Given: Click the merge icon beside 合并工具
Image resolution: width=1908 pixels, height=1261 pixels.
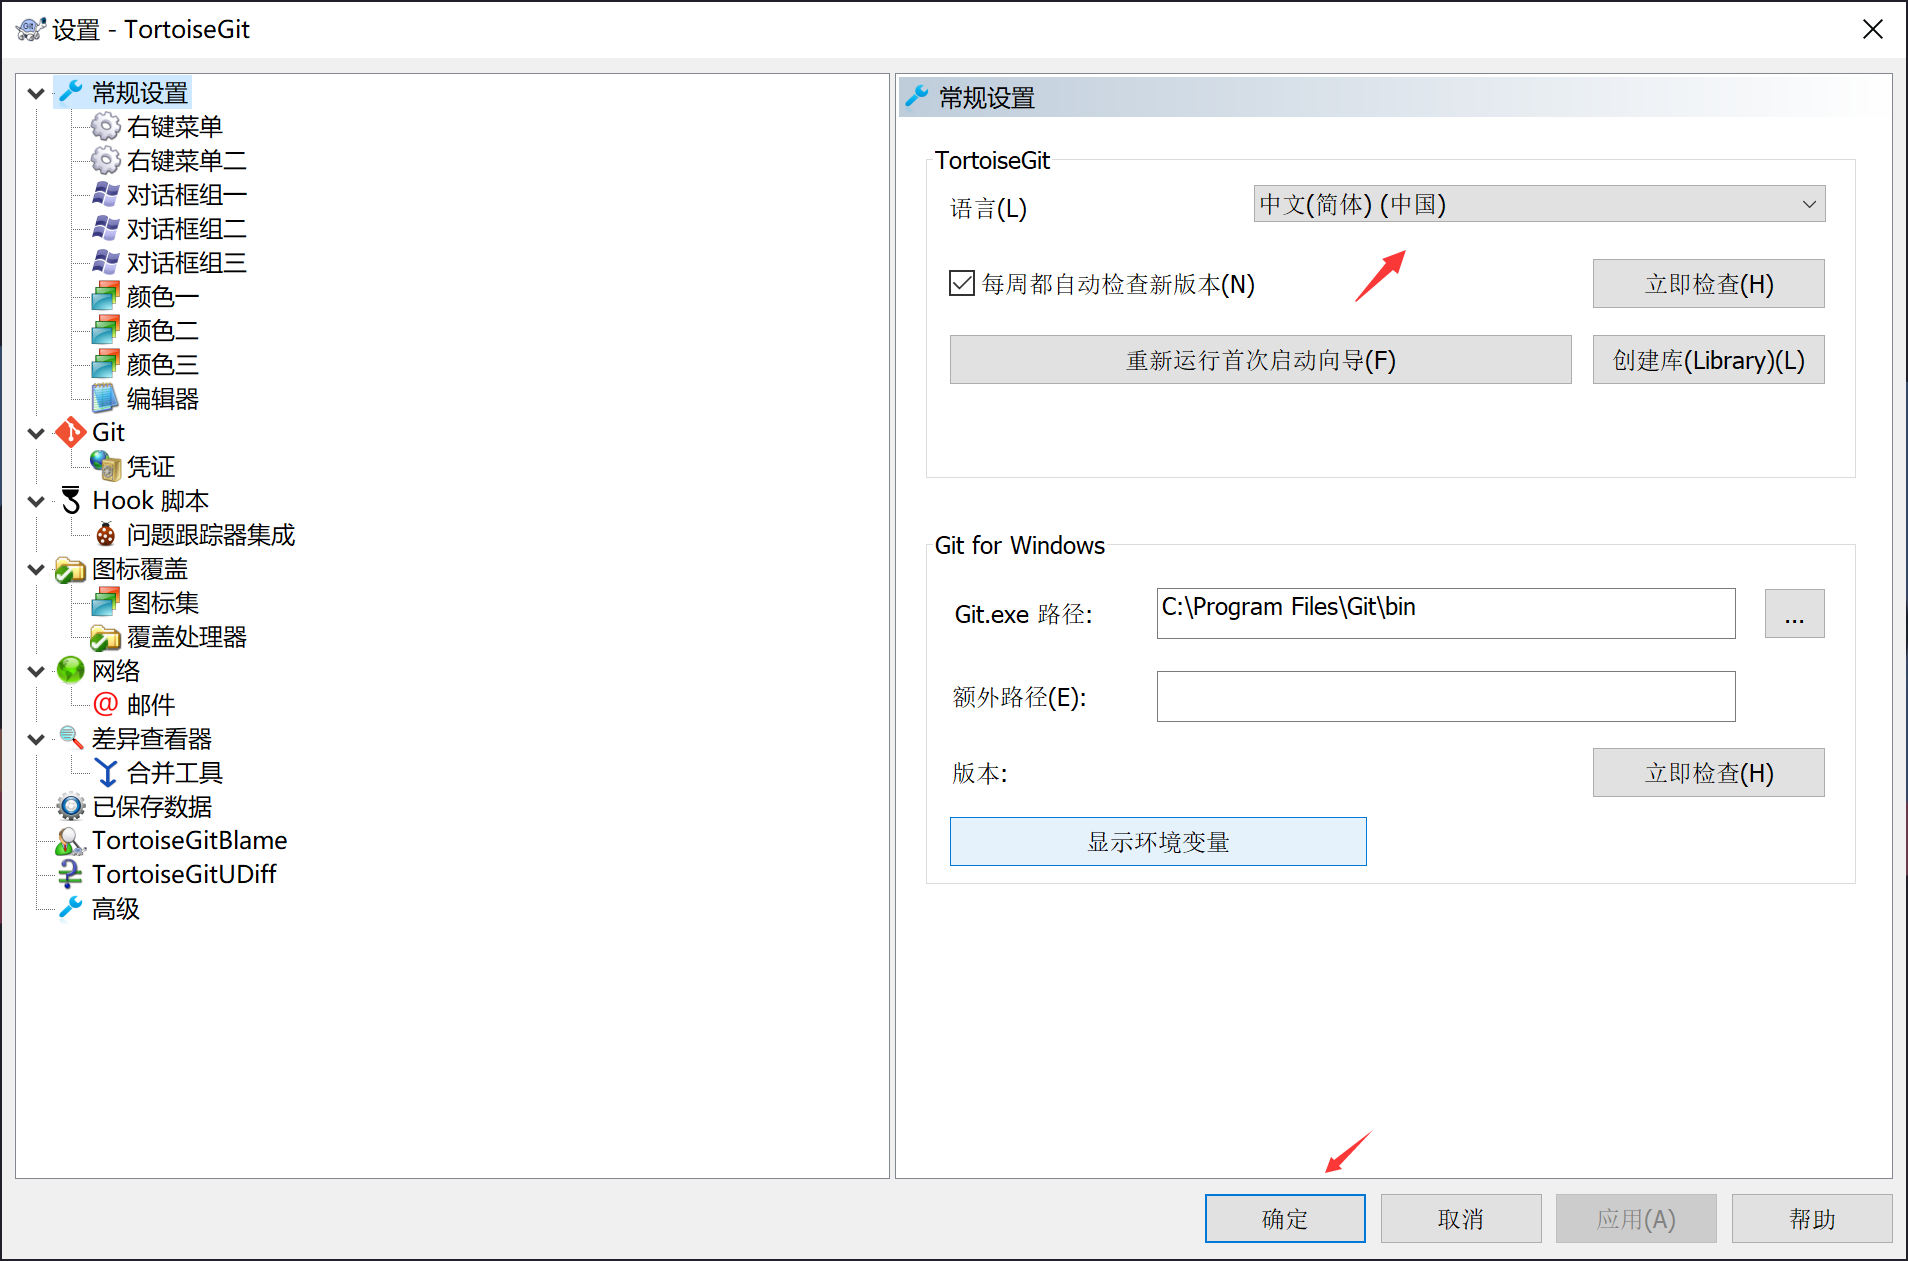Looking at the screenshot, I should (105, 773).
